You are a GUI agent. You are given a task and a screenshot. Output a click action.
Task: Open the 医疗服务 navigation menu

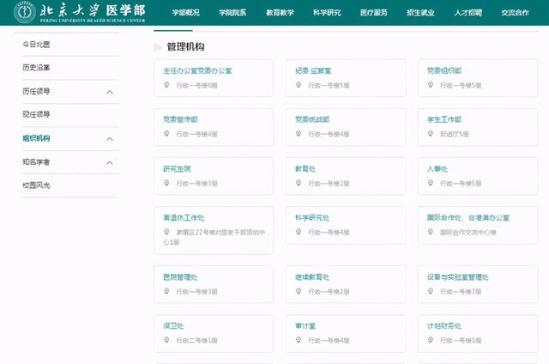click(x=374, y=13)
